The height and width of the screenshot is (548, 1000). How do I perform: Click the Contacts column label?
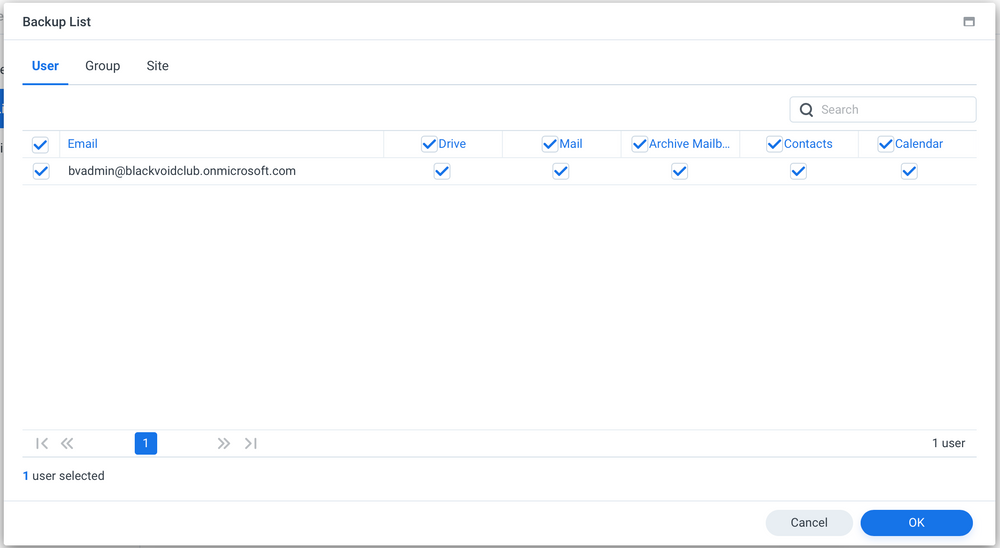pyautogui.click(x=808, y=144)
